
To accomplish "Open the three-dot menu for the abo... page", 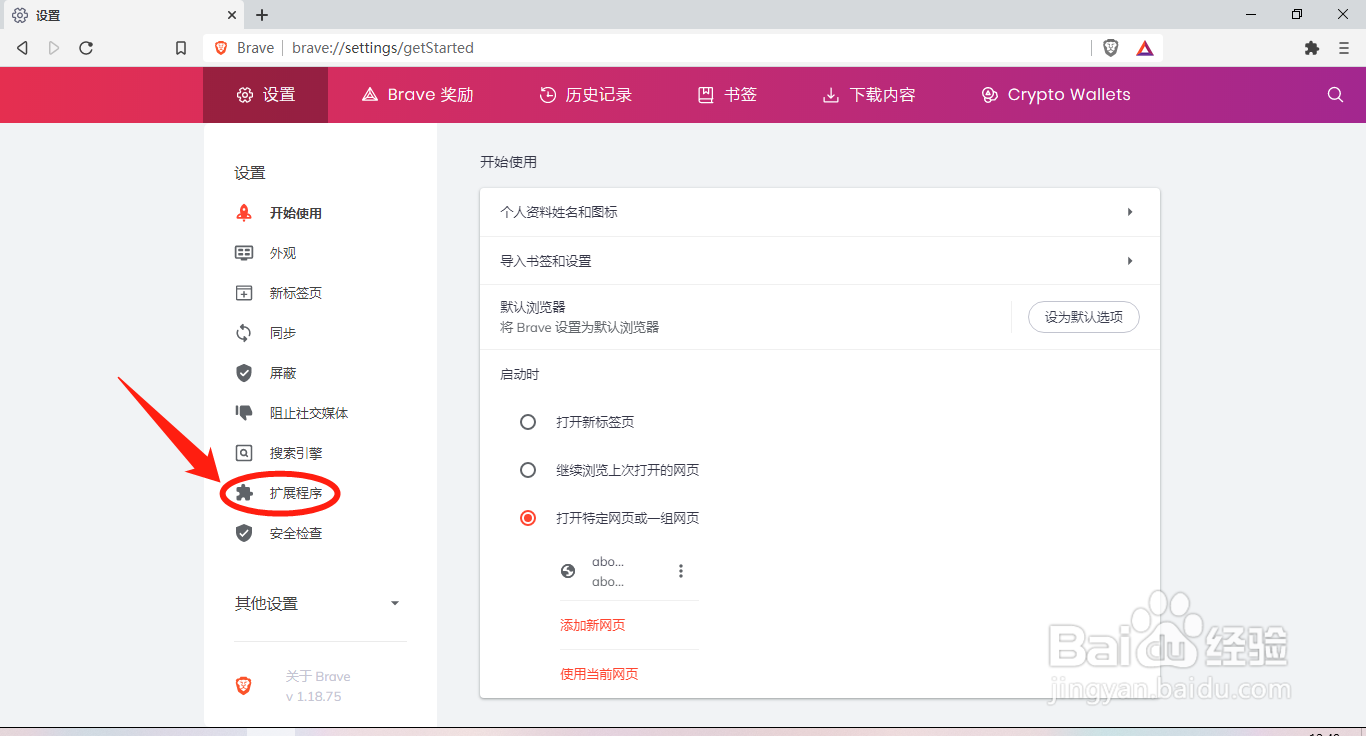I will pos(681,571).
